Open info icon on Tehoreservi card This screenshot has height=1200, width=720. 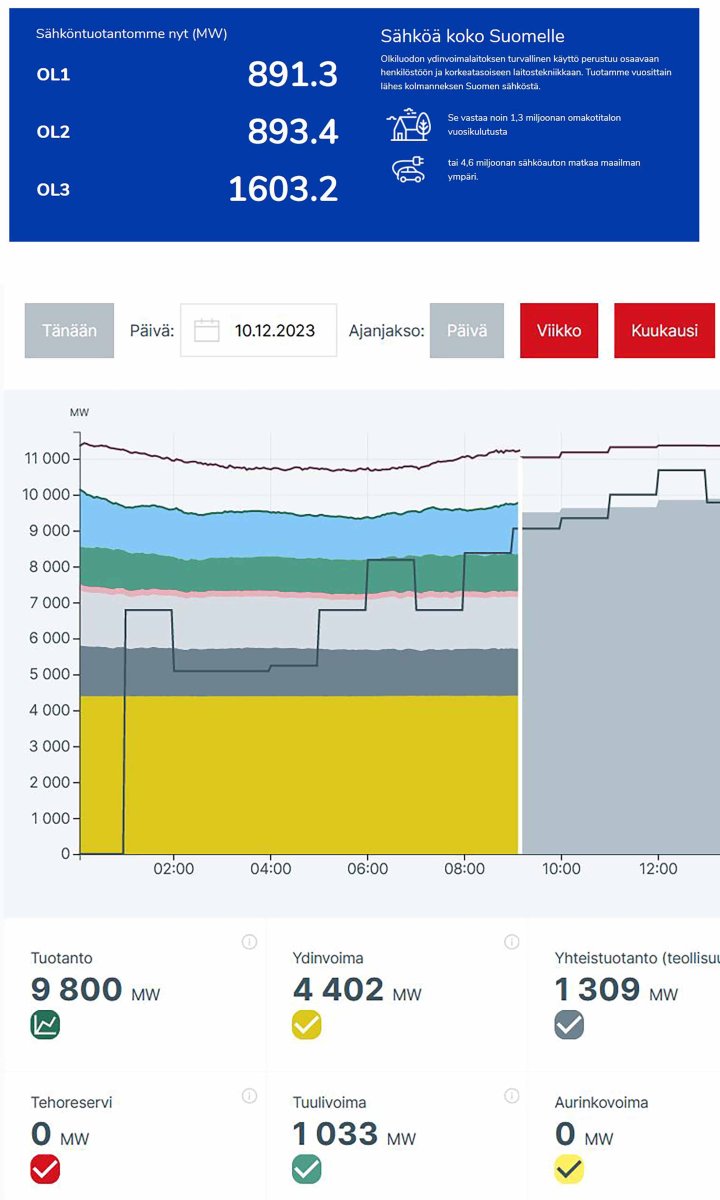249,1096
